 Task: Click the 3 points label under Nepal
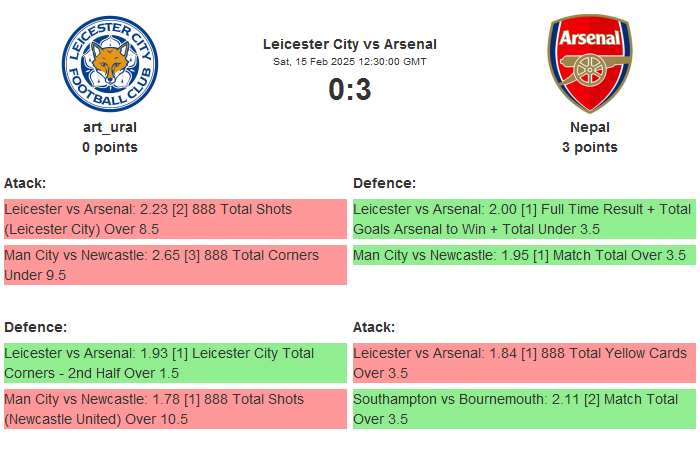click(x=589, y=147)
